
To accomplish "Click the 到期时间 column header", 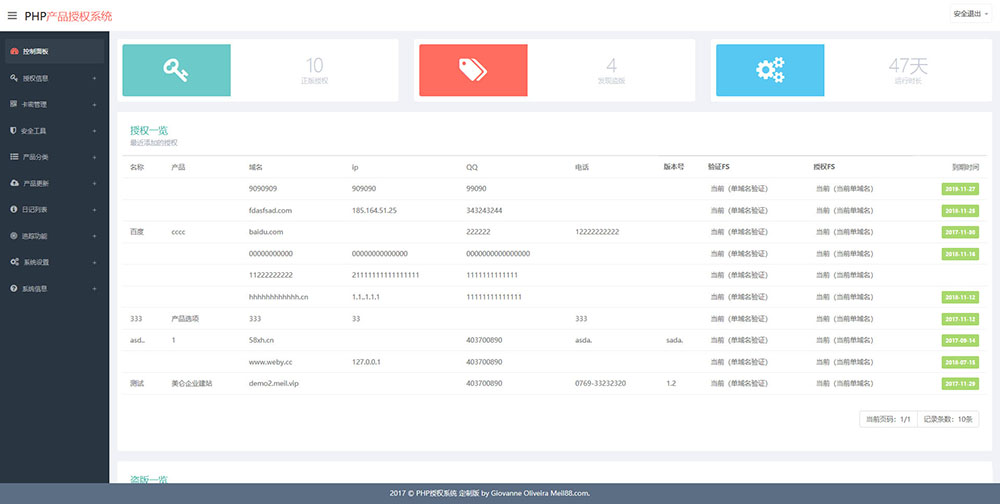I will [966, 167].
